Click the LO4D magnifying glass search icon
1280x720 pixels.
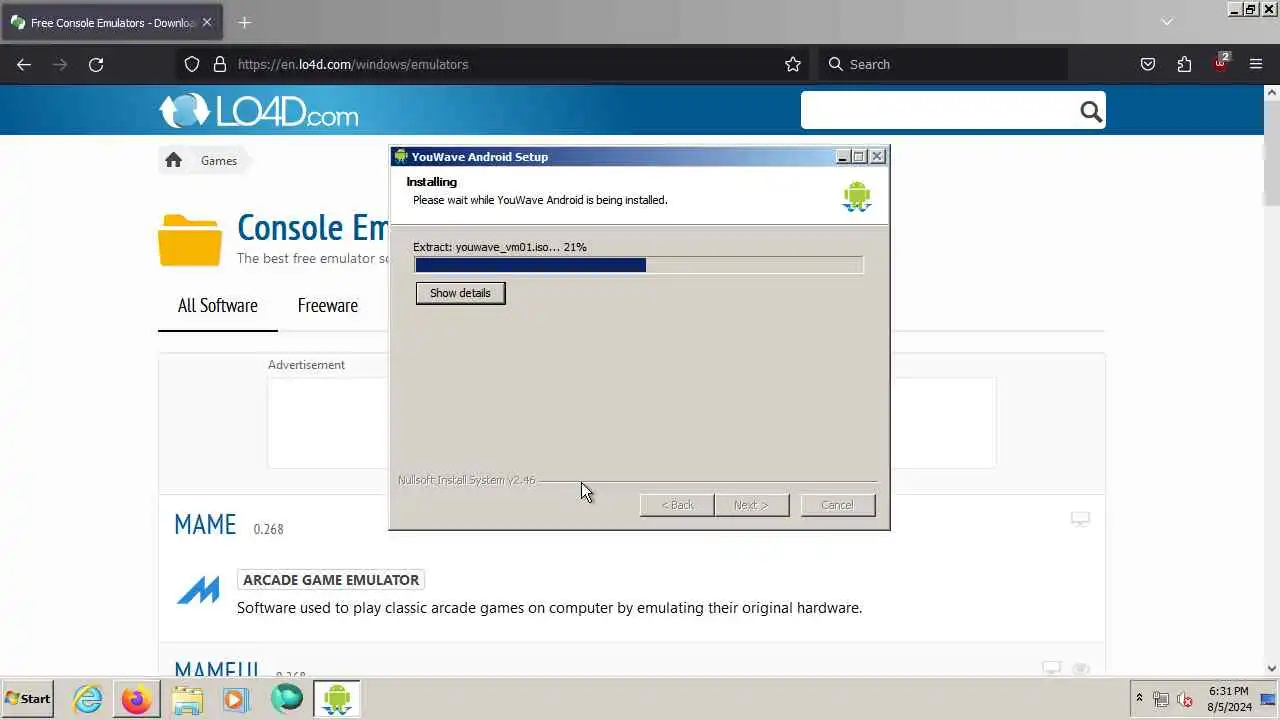[x=1091, y=111]
